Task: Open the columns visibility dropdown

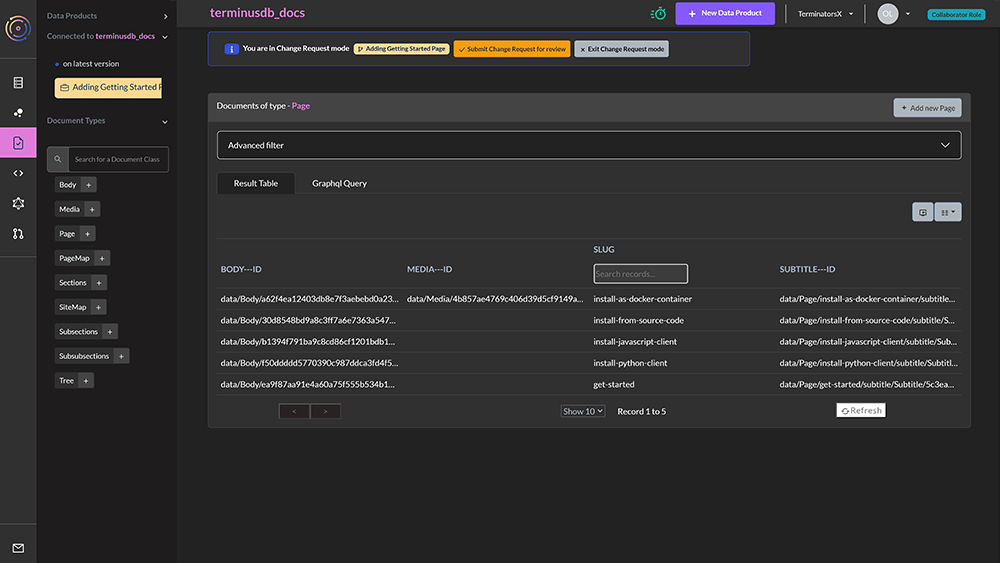Action: [x=948, y=212]
